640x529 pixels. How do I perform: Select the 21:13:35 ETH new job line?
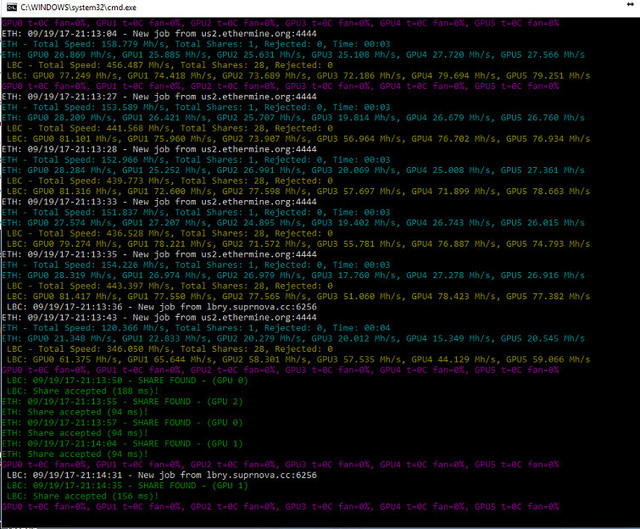(x=159, y=255)
